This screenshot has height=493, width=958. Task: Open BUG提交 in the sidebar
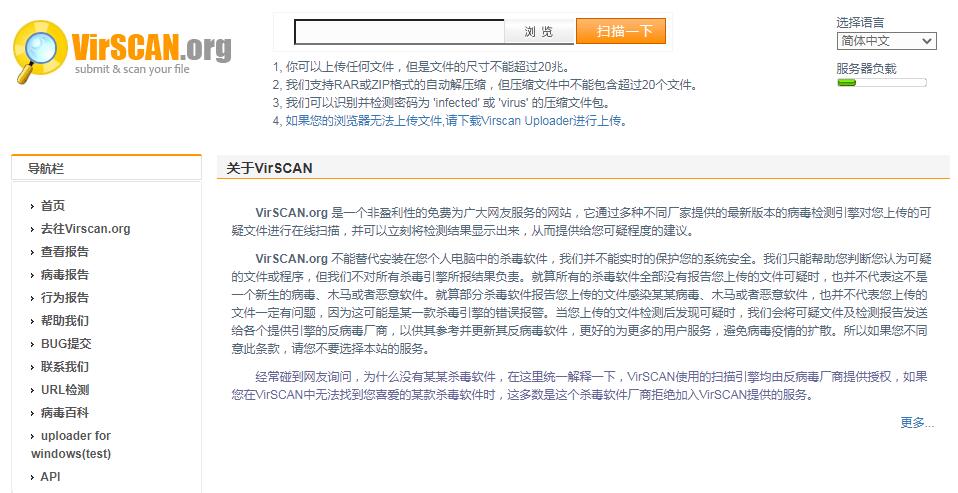(66, 344)
